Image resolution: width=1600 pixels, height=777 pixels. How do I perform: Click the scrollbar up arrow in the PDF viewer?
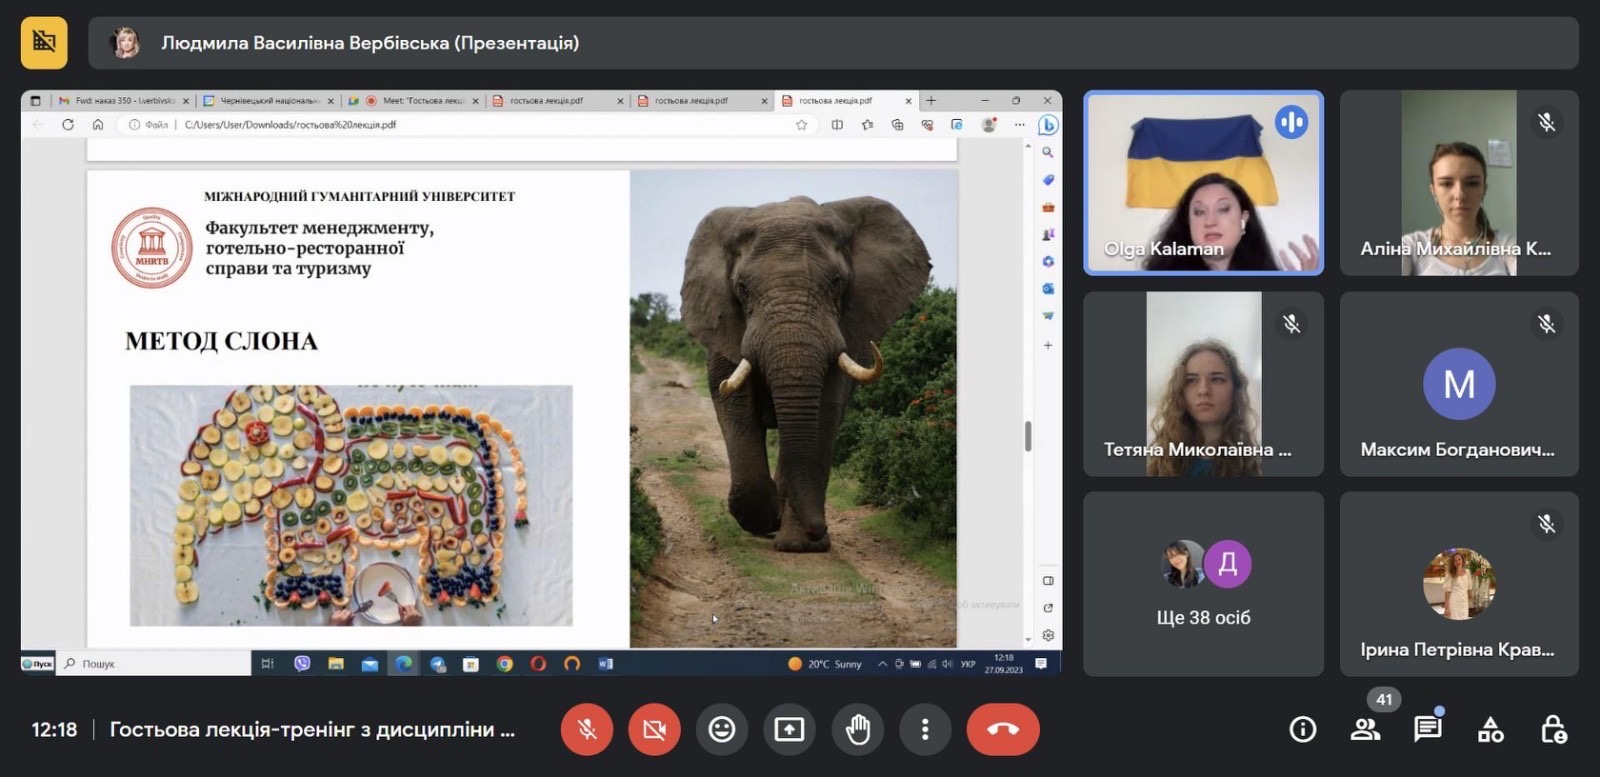tap(1028, 146)
